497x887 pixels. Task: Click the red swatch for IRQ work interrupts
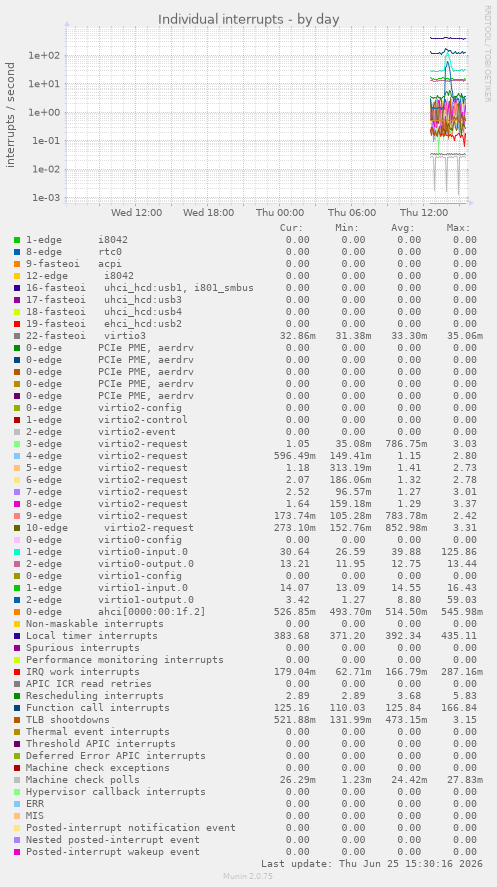[17, 671]
